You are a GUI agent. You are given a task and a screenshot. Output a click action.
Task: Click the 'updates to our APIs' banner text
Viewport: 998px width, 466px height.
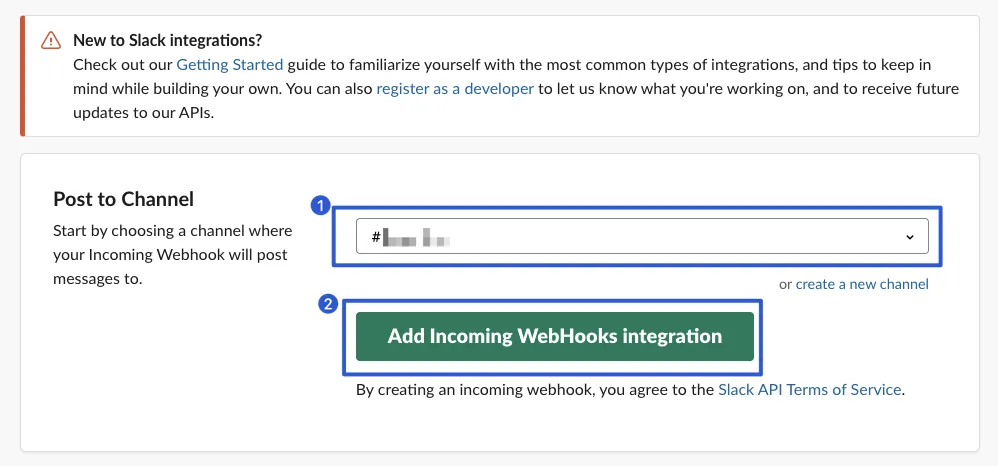[x=144, y=113]
